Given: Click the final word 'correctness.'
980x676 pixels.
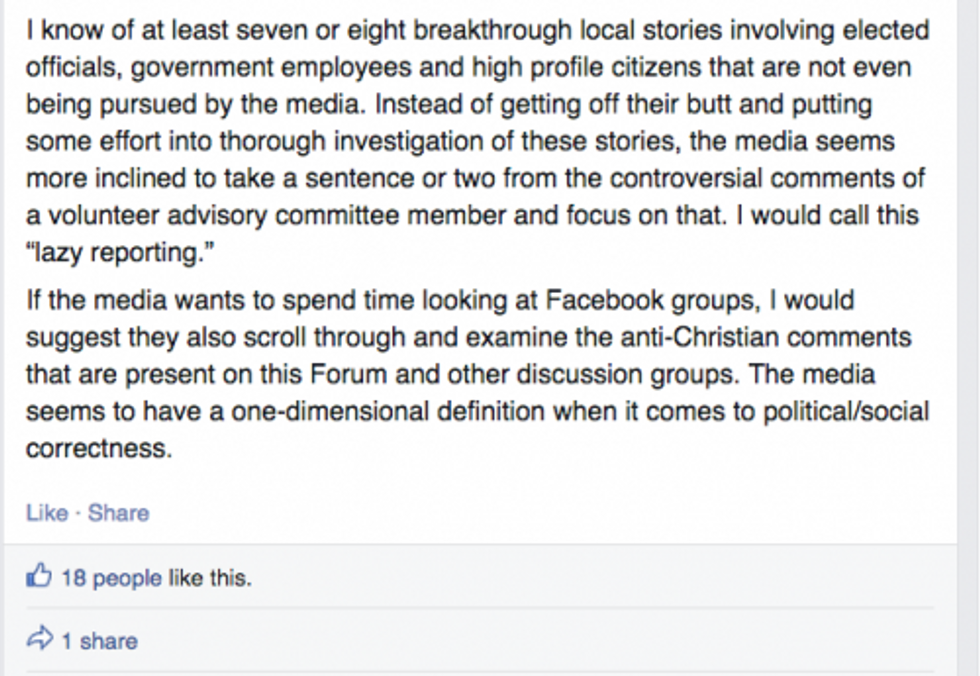Looking at the screenshot, I should tap(99, 448).
